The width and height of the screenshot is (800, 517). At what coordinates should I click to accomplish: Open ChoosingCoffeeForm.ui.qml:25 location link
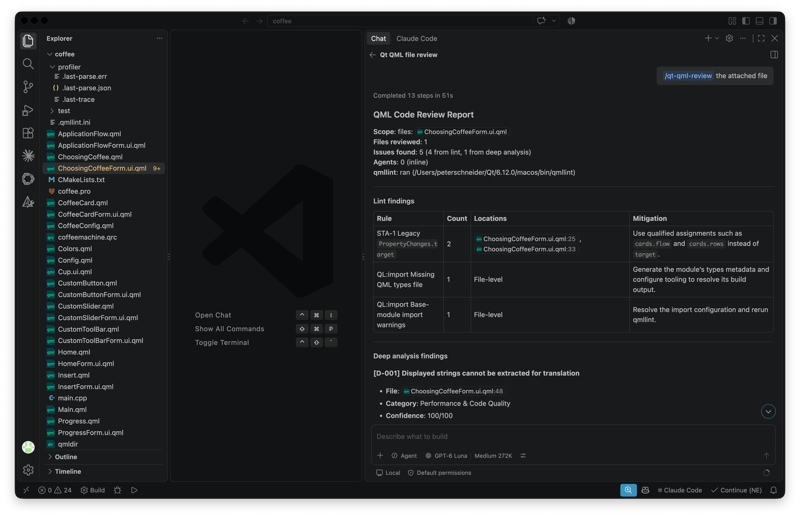(526, 239)
